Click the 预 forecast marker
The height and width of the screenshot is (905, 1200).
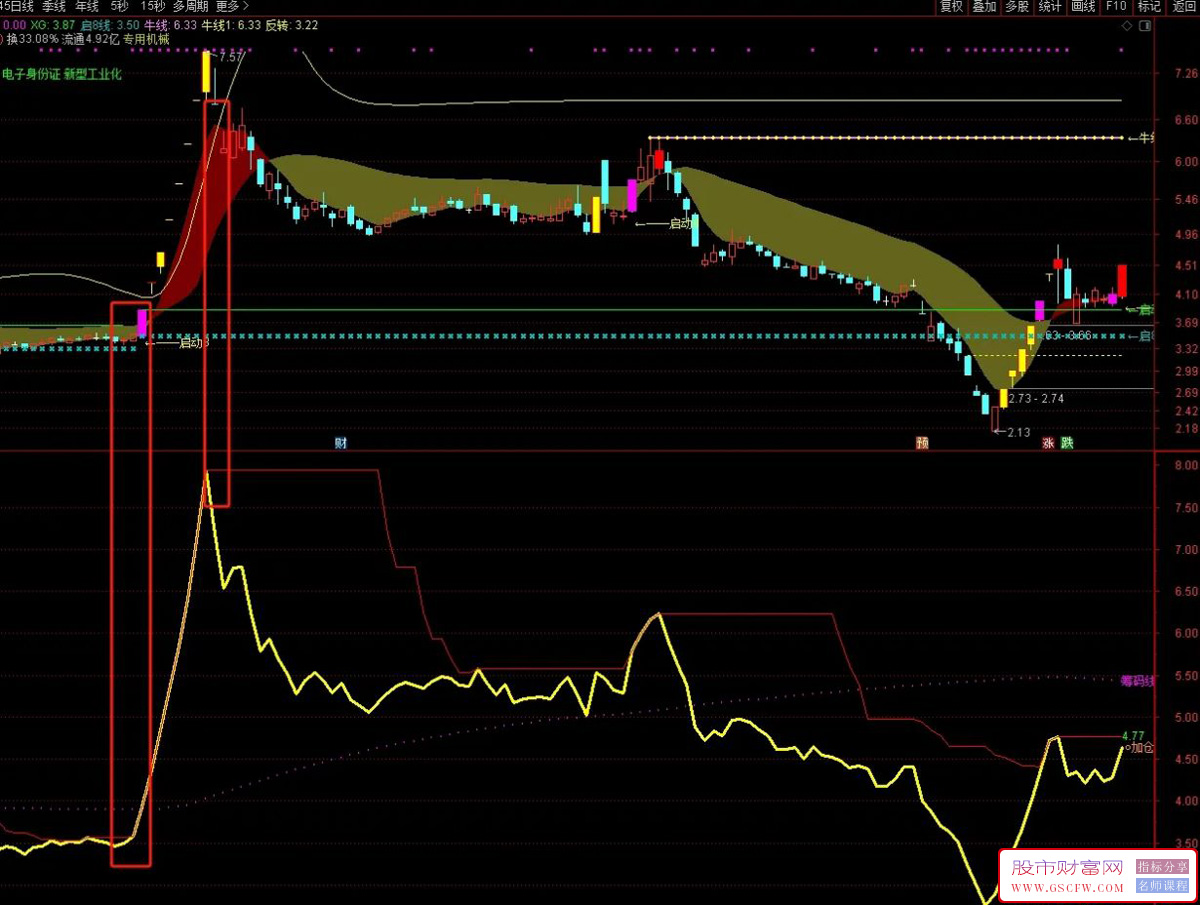point(922,442)
